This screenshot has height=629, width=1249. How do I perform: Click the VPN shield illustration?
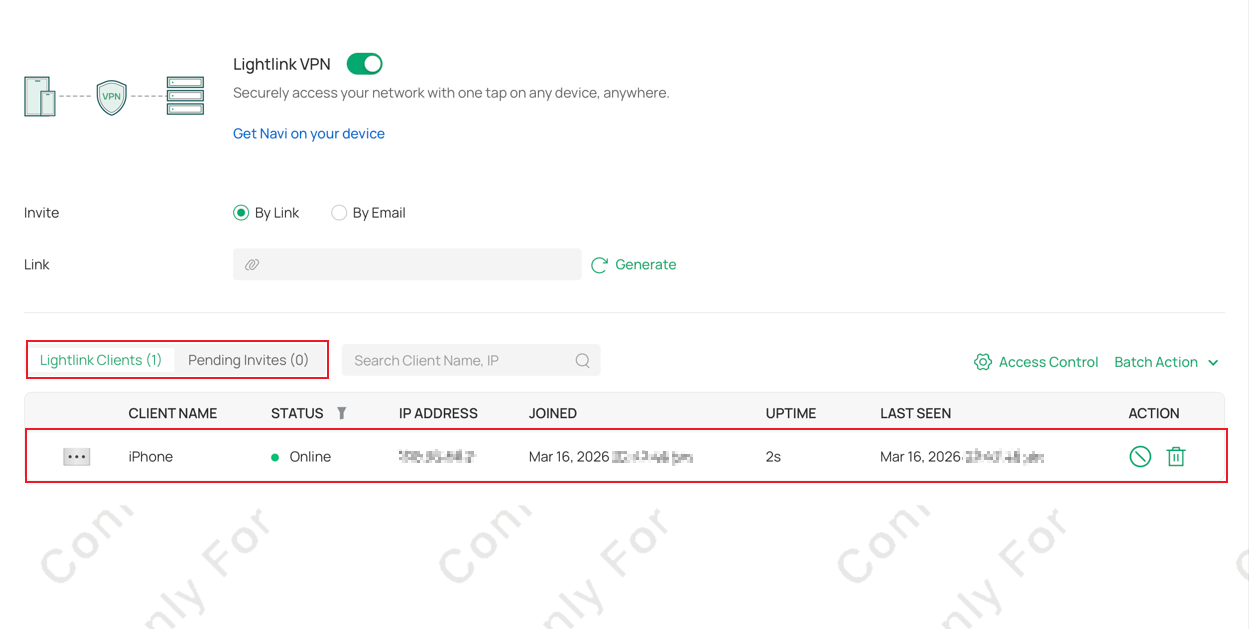tap(111, 97)
